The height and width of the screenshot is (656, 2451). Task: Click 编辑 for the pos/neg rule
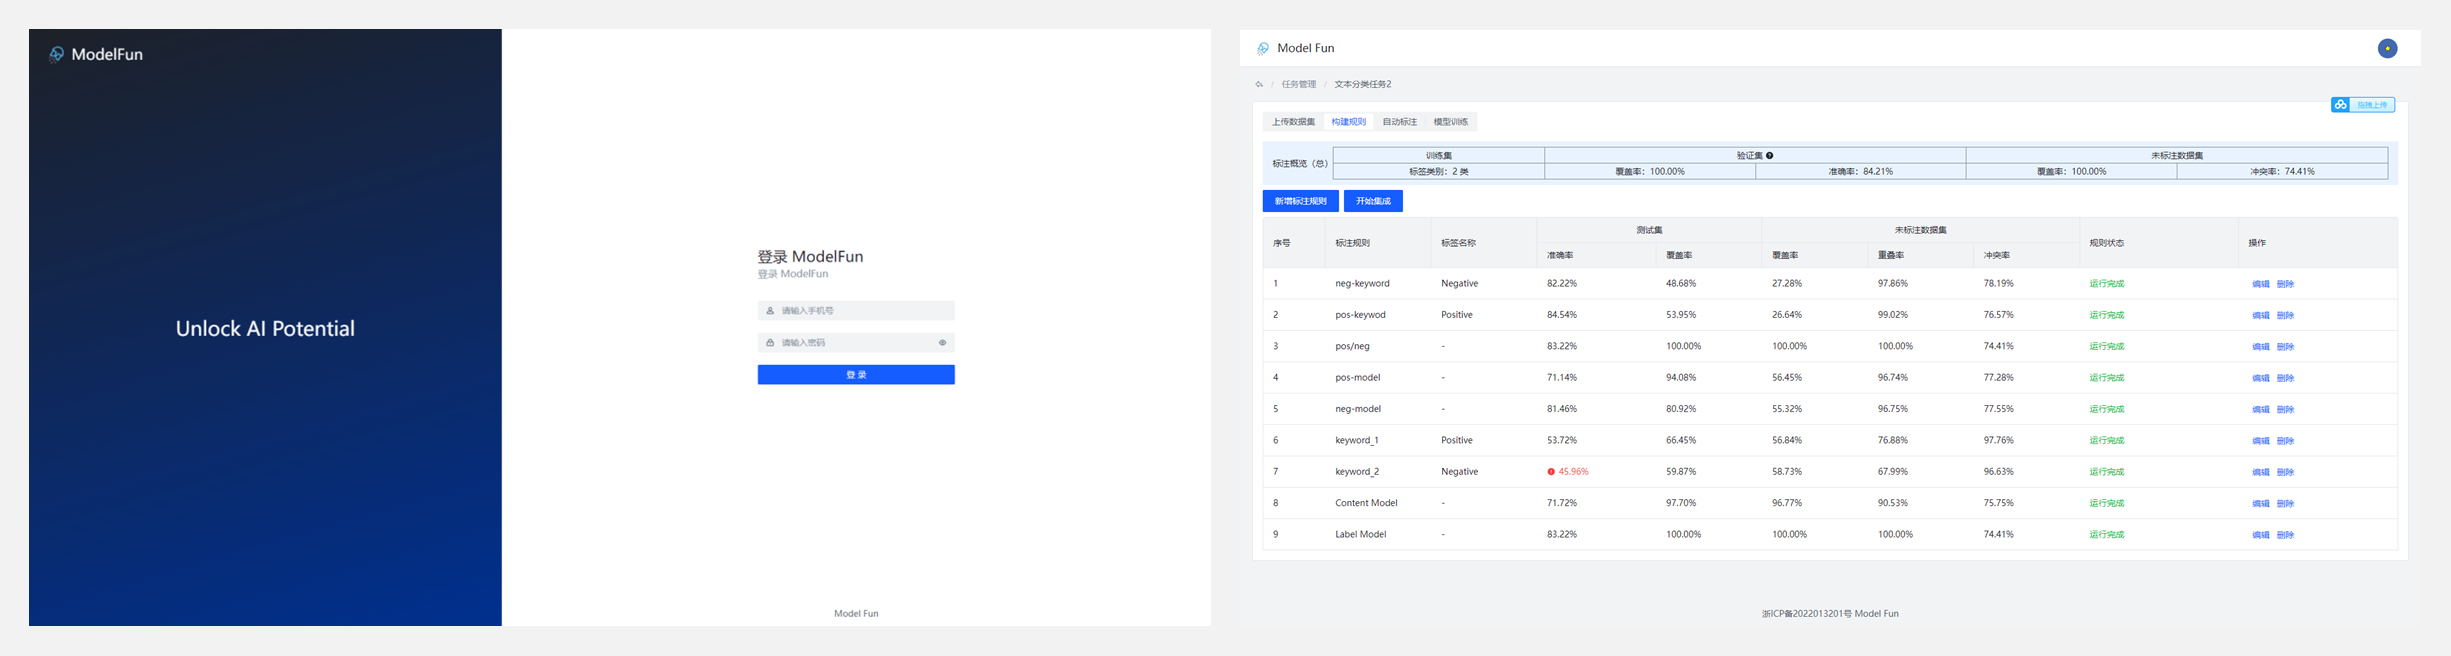pos(2260,347)
